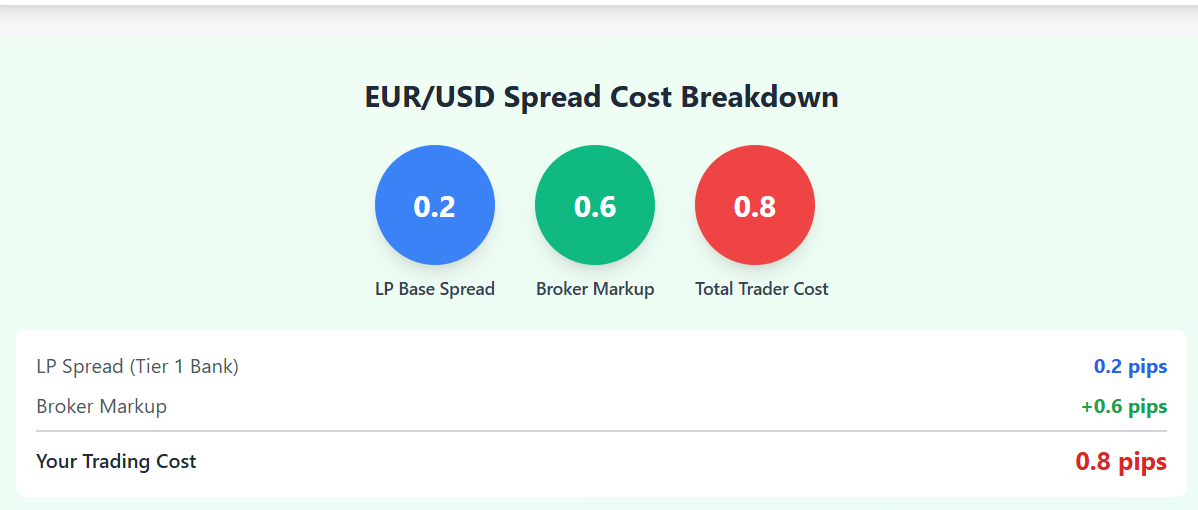The height and width of the screenshot is (510, 1198).
Task: Click Broker Markup caption under green circle
Action: pyautogui.click(x=595, y=289)
